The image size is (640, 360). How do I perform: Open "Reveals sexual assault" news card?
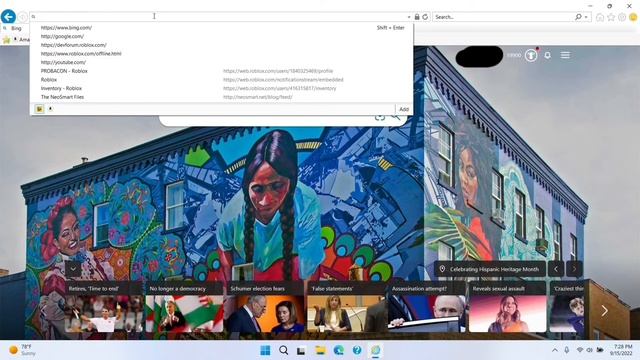[507, 307]
